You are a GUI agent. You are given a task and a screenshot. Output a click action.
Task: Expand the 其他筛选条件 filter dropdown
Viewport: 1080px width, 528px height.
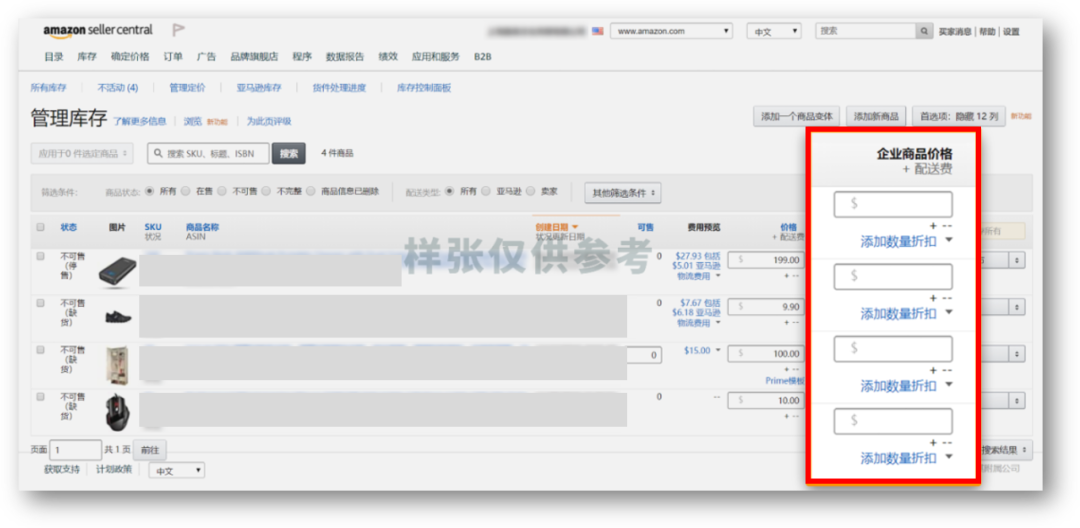click(x=622, y=192)
